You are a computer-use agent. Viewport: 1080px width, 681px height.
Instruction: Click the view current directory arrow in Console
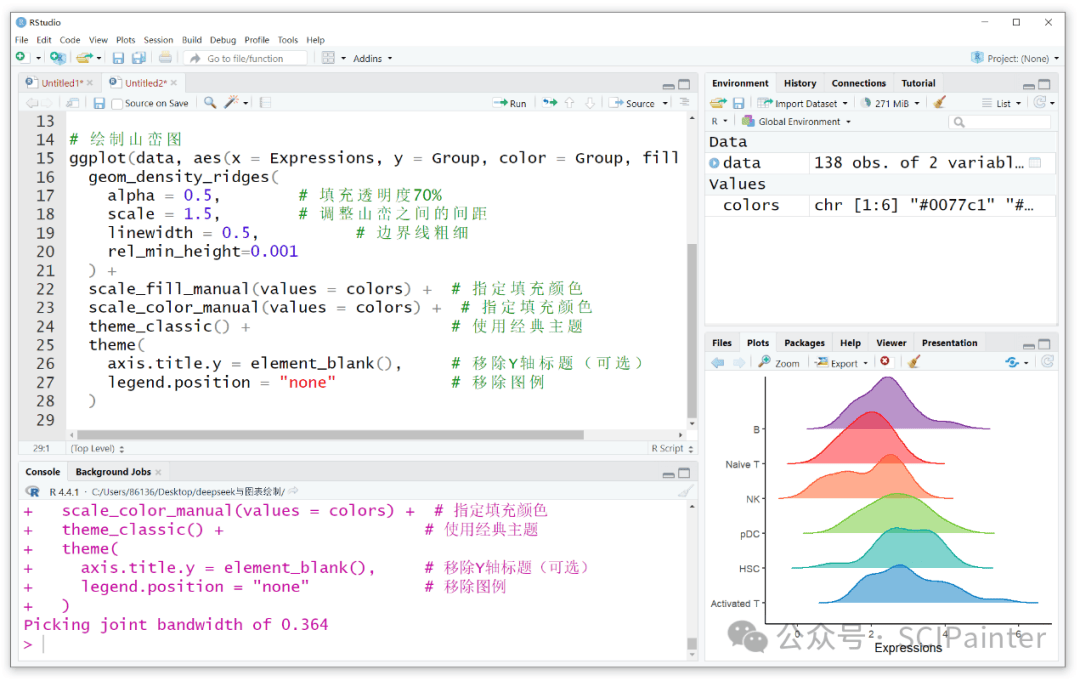293,491
